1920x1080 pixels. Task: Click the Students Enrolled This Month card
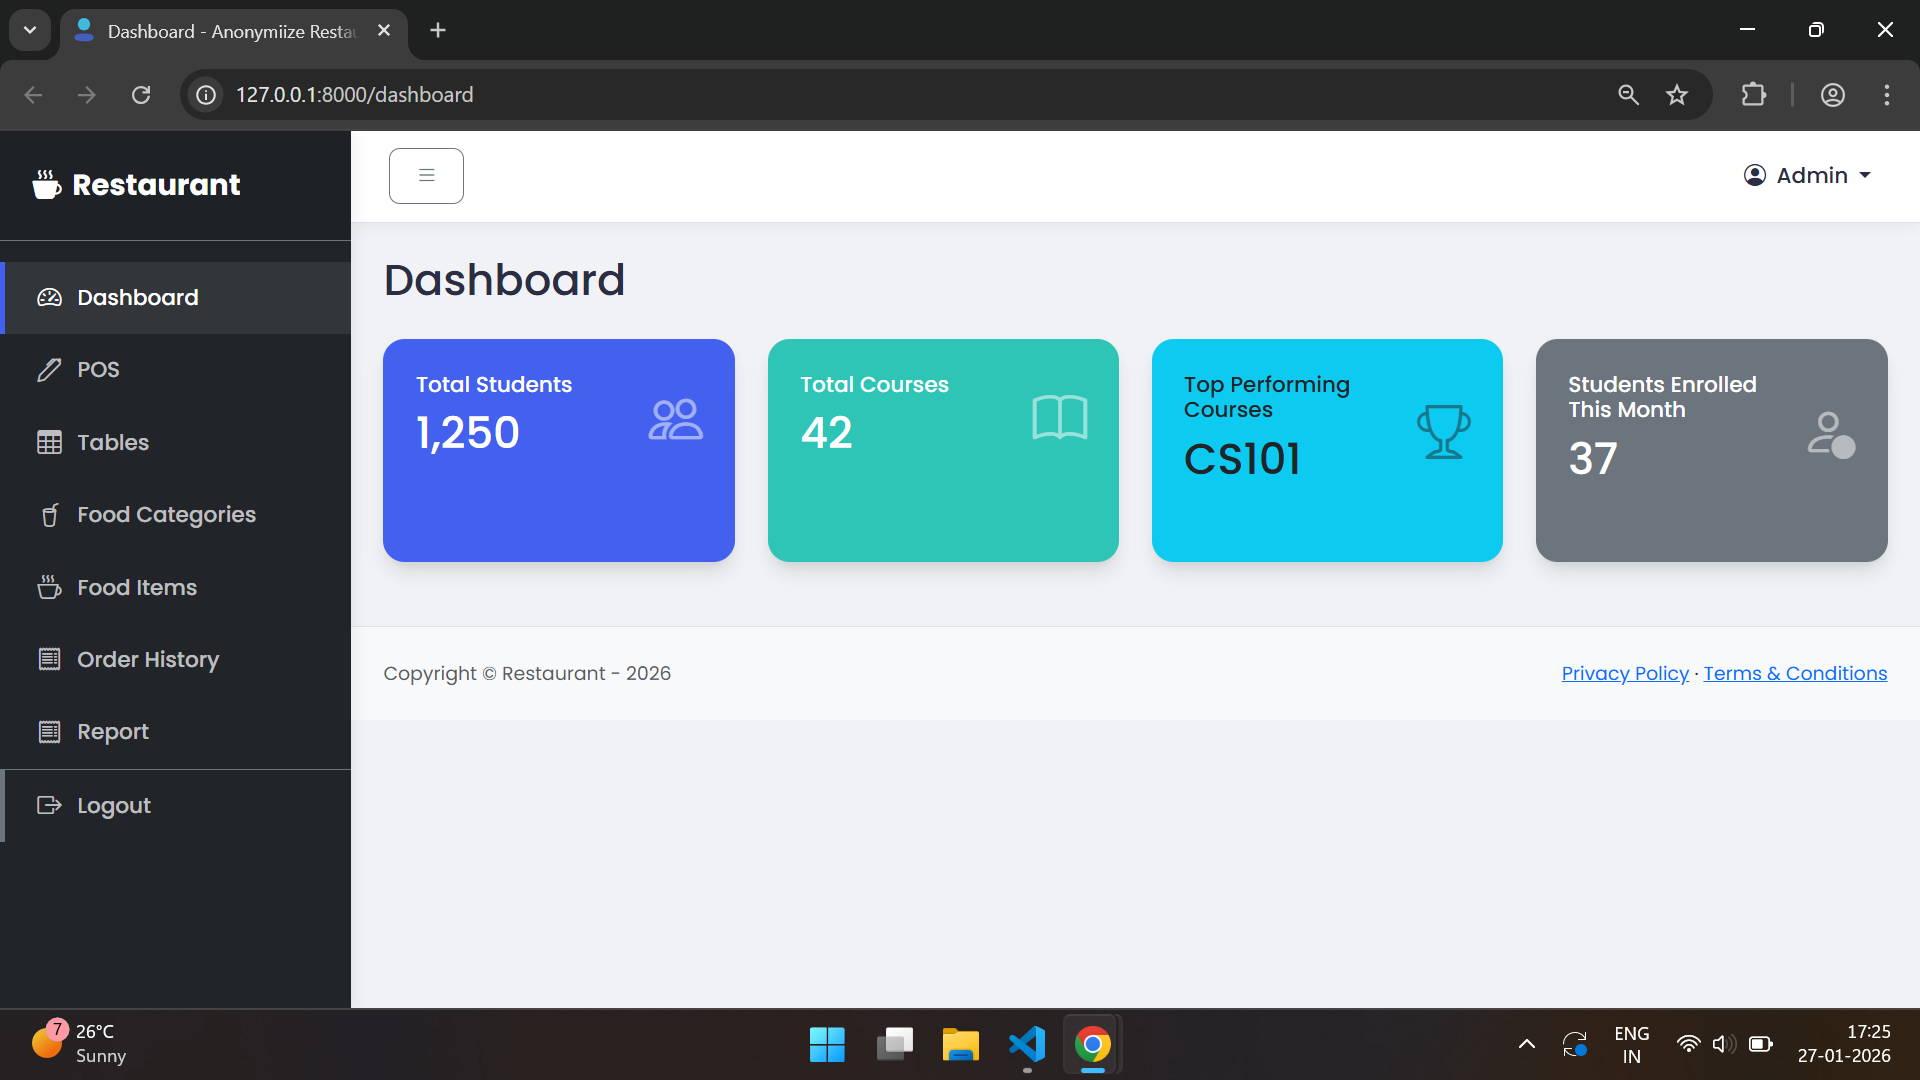tap(1712, 450)
